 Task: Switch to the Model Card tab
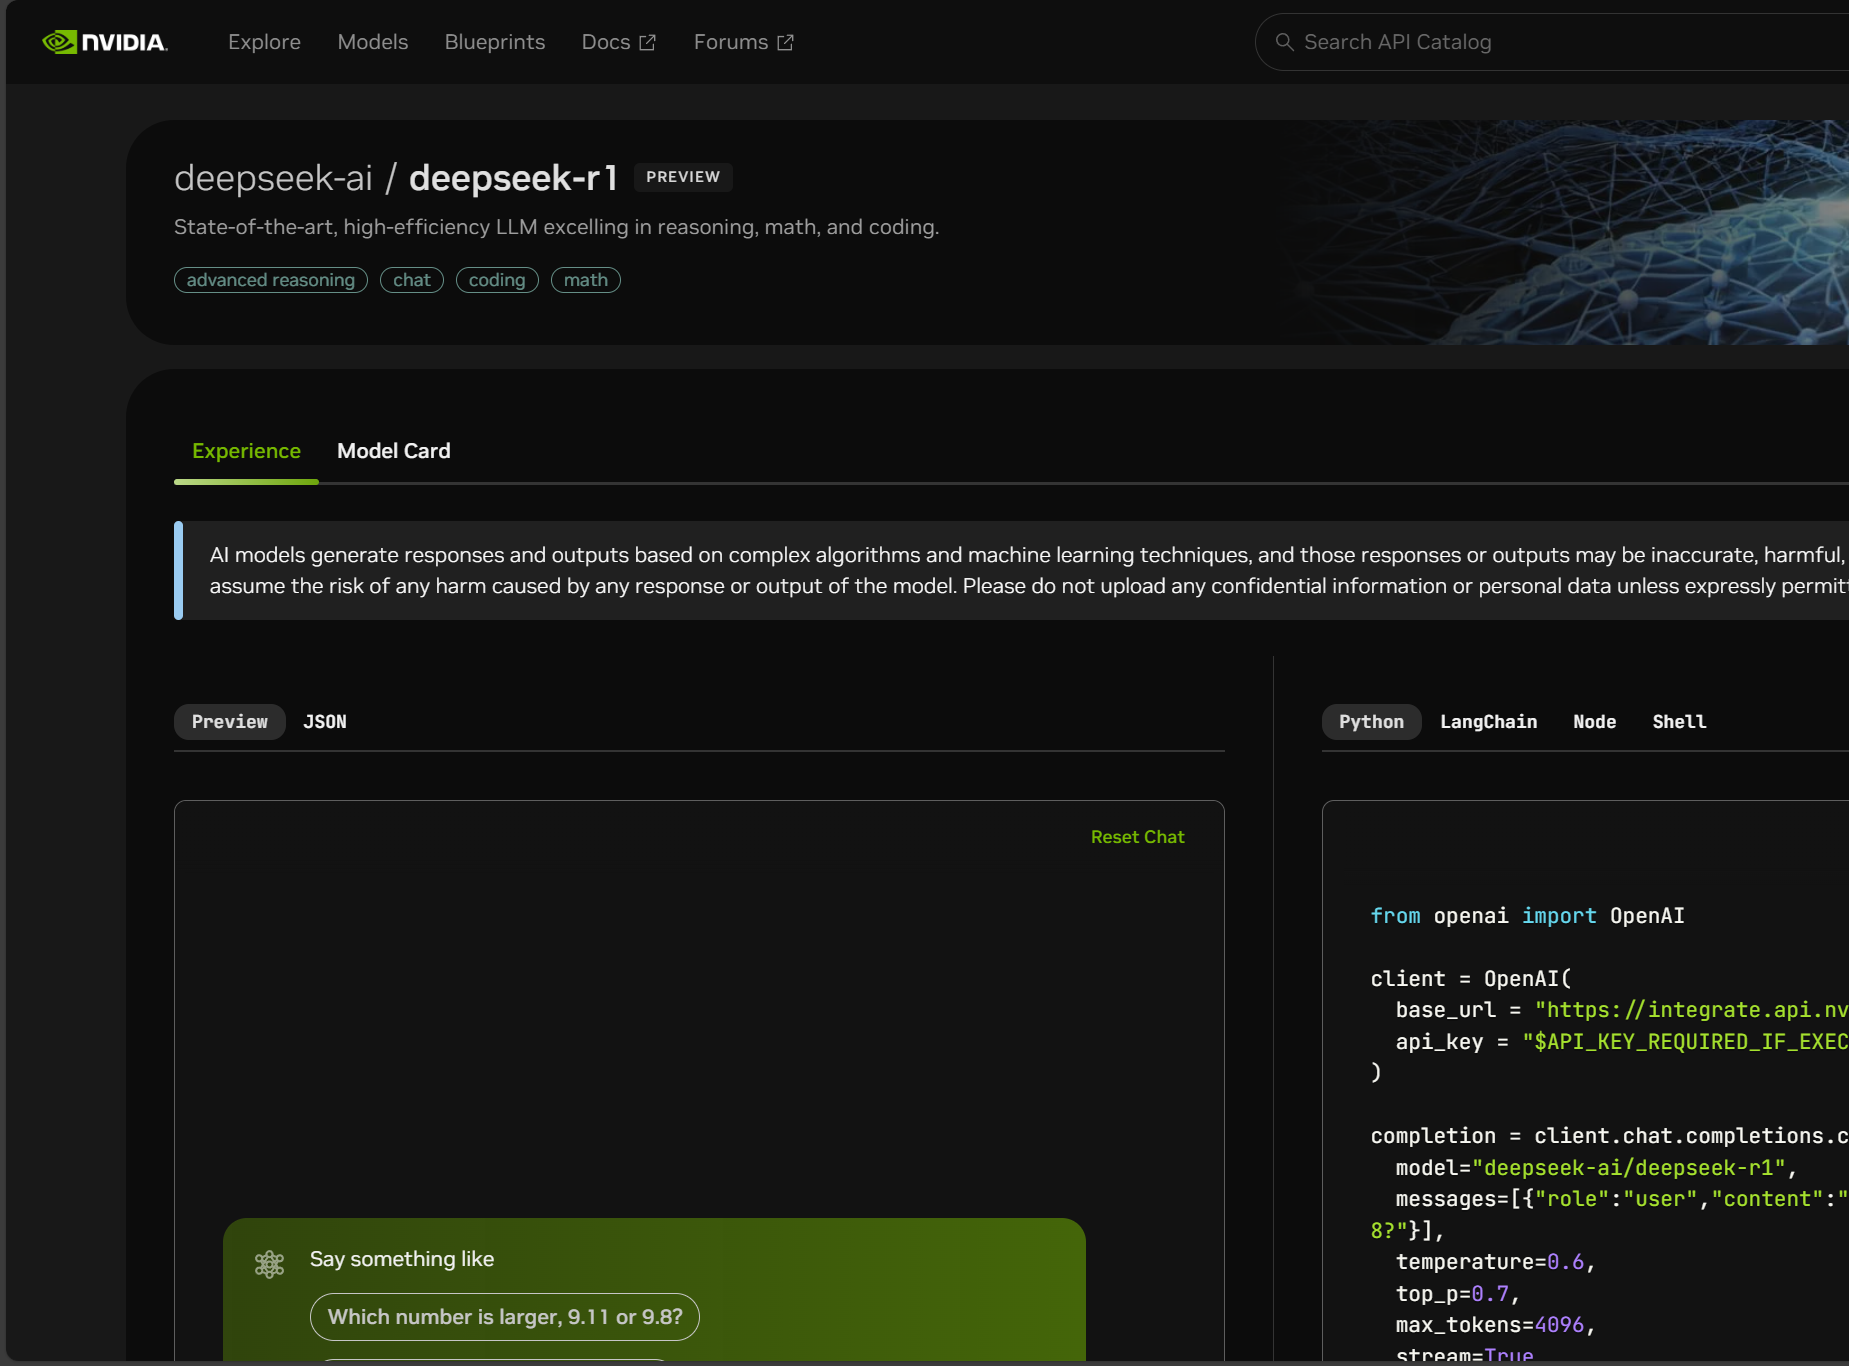[393, 451]
